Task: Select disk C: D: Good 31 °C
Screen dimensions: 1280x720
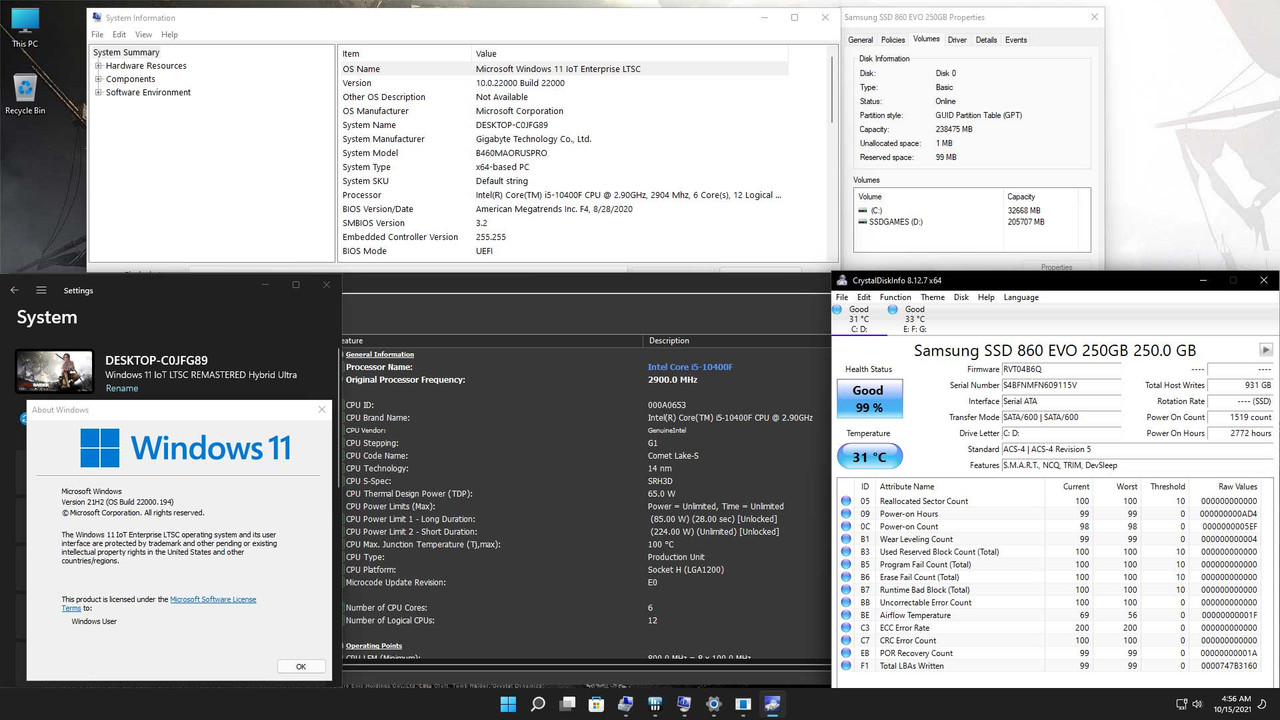Action: (x=859, y=320)
